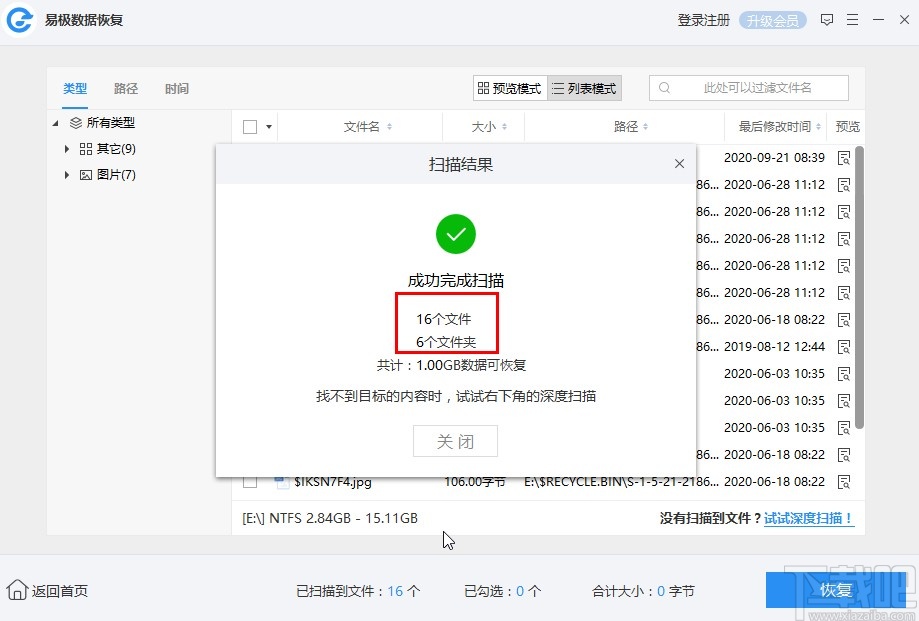This screenshot has width=919, height=621.
Task: Click 合计大小:0 字节 status
Action: coord(643,591)
